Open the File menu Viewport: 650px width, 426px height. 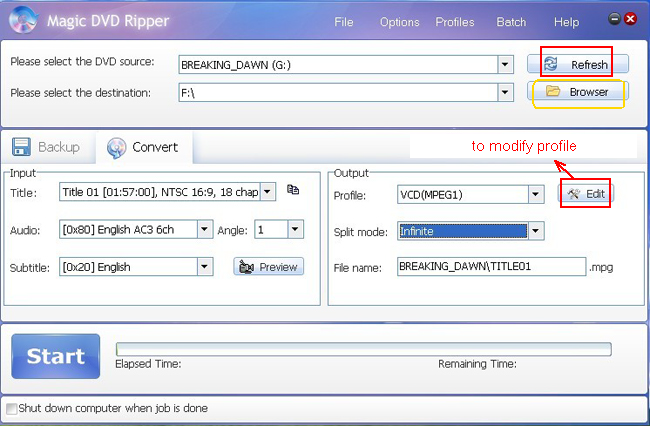[x=344, y=22]
